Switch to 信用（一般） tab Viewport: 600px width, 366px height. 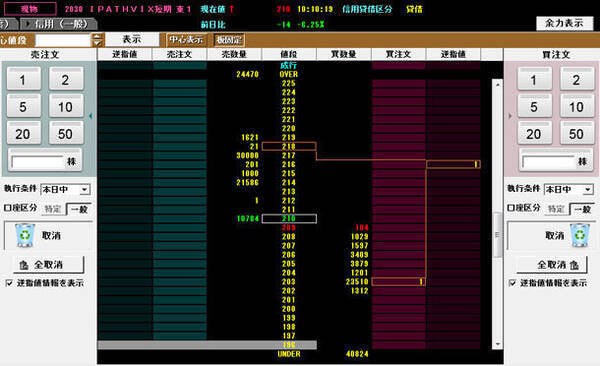[59, 24]
